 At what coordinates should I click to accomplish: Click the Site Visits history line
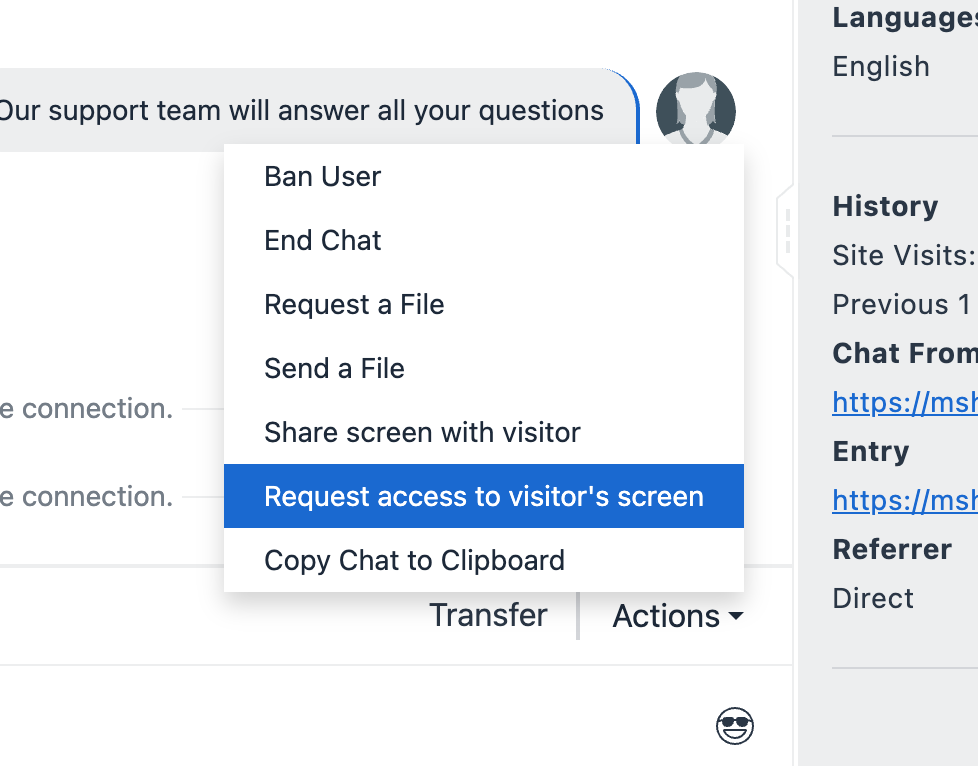(x=902, y=256)
